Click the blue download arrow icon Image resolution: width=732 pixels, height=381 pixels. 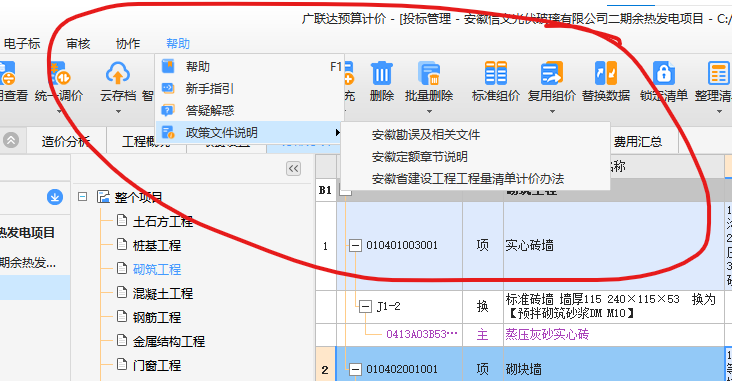coord(55,197)
